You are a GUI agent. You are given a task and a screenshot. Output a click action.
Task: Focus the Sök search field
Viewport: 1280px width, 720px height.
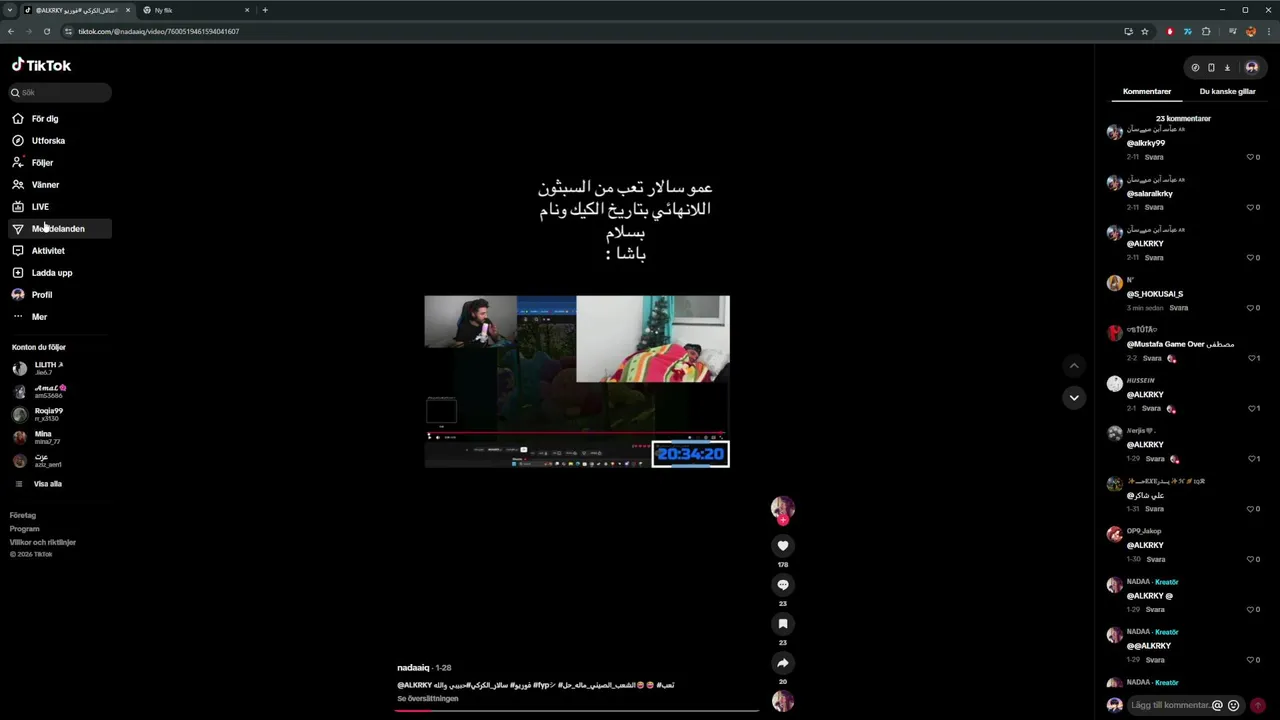60,92
